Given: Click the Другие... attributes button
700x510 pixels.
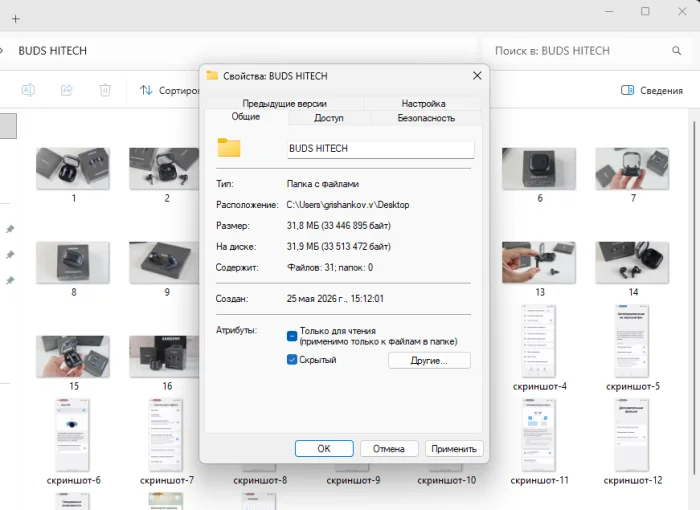Looking at the screenshot, I should pyautogui.click(x=429, y=360).
